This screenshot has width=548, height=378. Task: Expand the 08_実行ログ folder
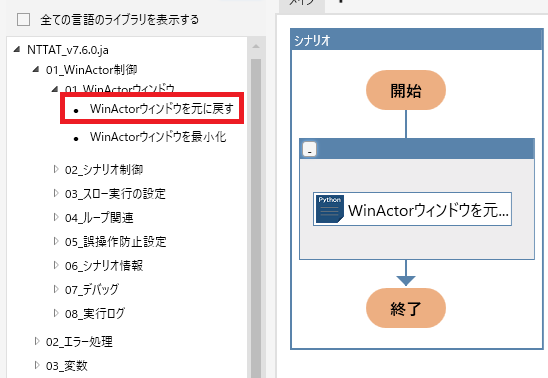(x=56, y=313)
